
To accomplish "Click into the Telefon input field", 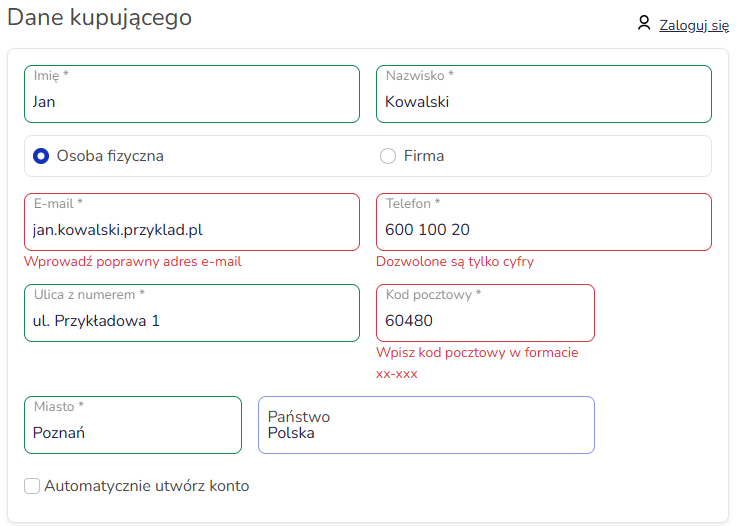I will point(544,222).
